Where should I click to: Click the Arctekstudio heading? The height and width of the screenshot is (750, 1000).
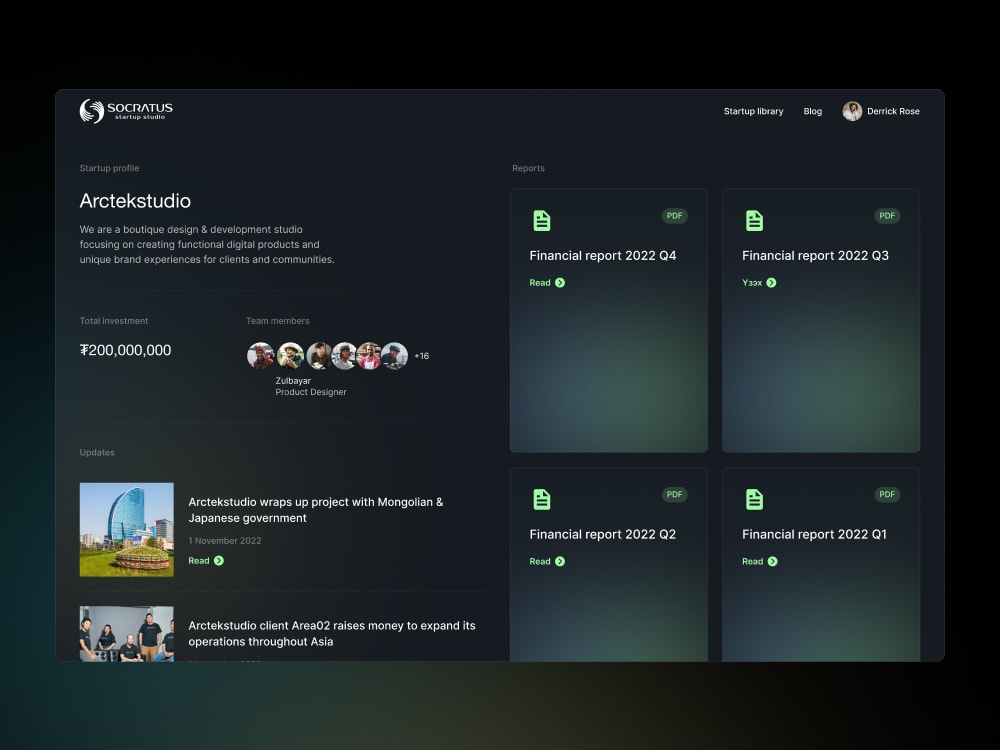(x=135, y=201)
